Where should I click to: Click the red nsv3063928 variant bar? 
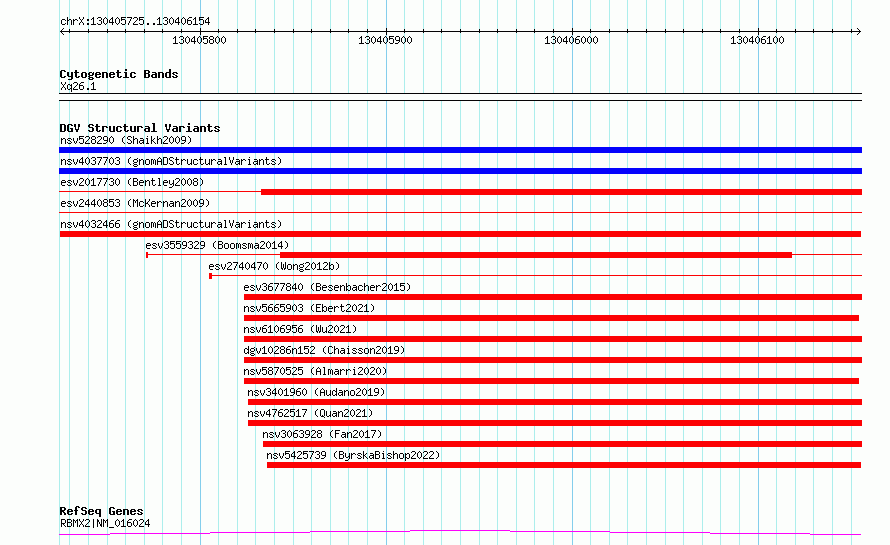pos(562,444)
